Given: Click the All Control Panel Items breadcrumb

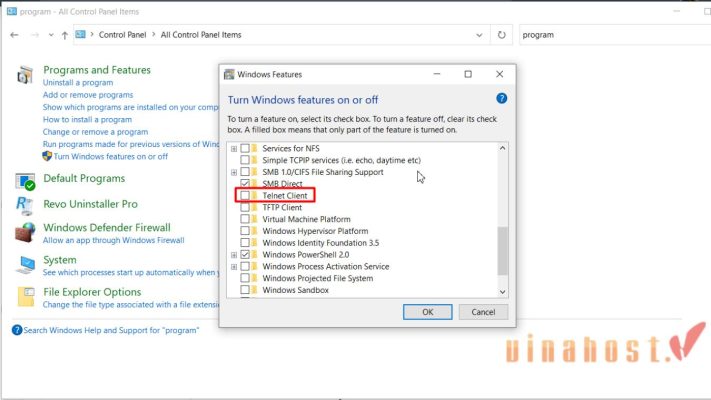Looking at the screenshot, I should [x=201, y=35].
